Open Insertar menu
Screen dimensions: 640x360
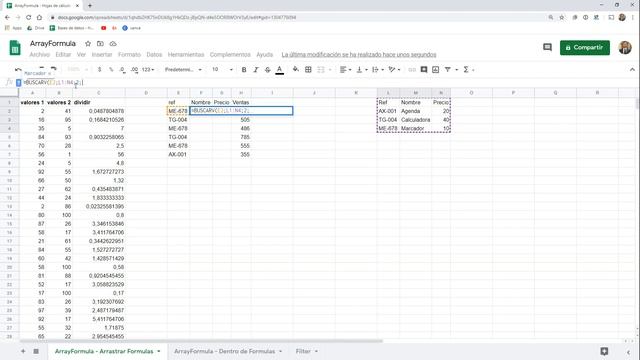point(102,55)
